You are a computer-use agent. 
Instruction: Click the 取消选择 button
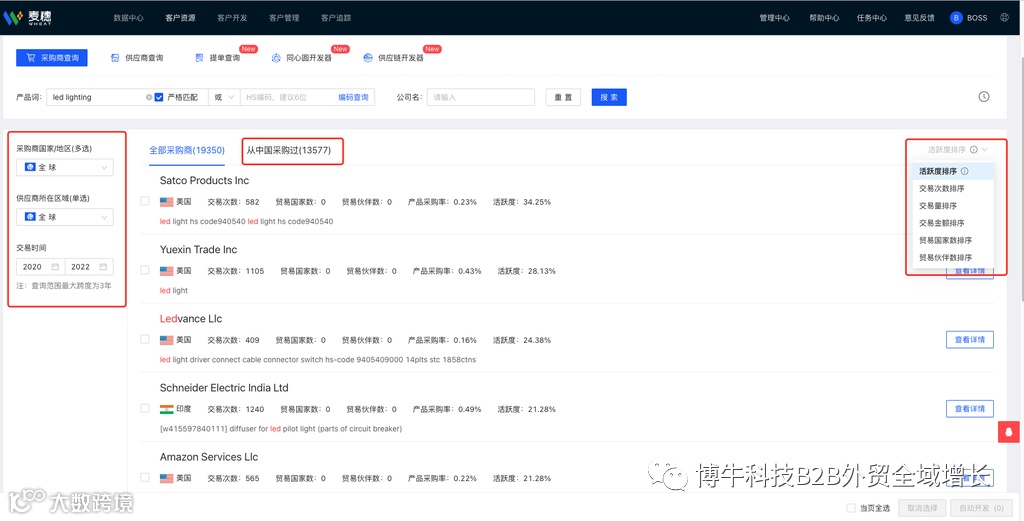tap(922, 508)
